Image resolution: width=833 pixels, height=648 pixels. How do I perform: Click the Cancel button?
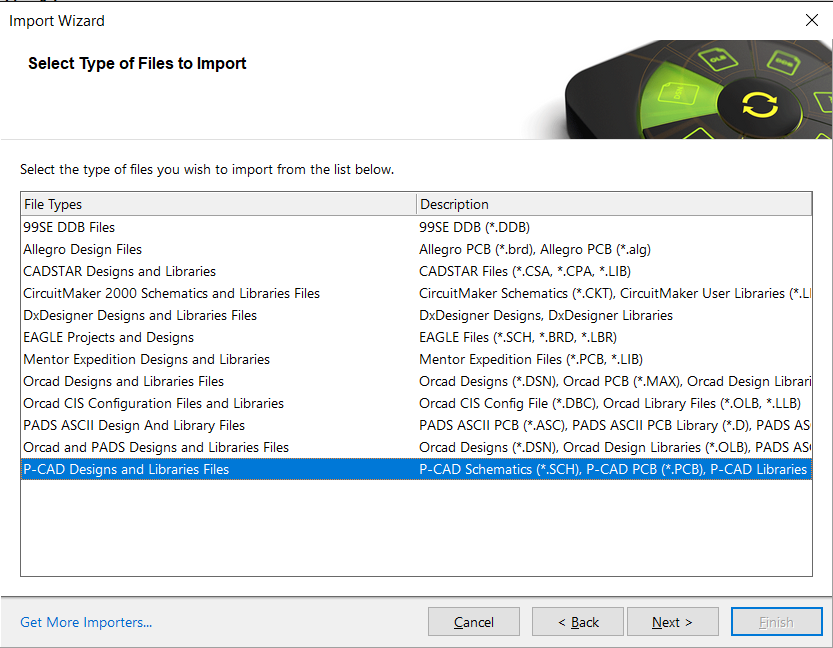point(473,622)
